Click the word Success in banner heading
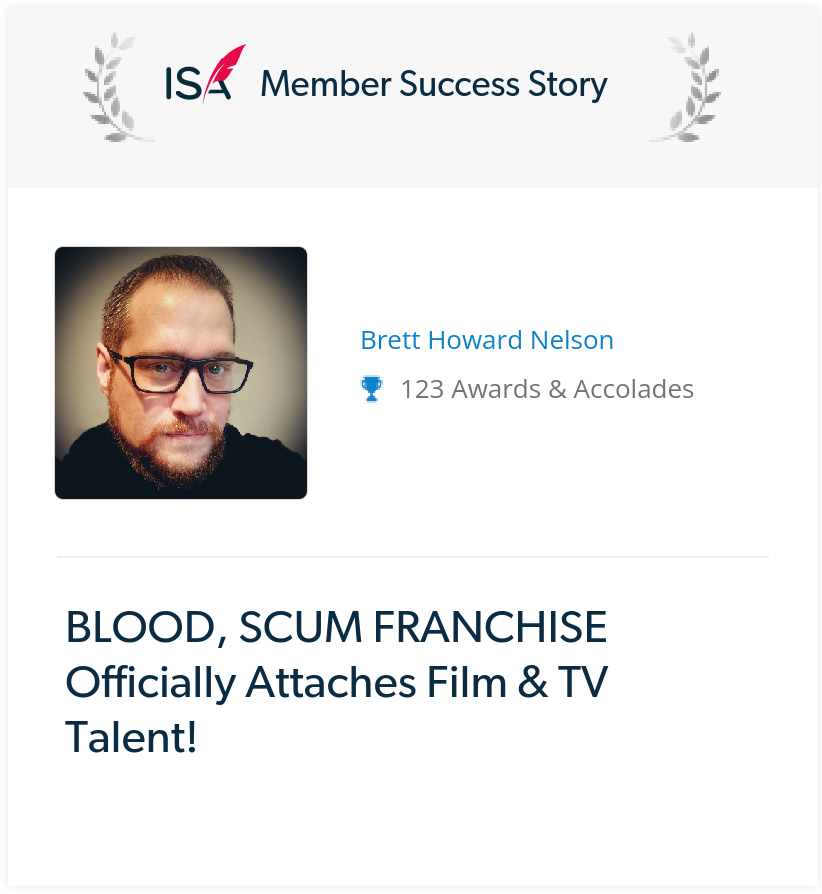822x894 pixels. pyautogui.click(x=459, y=84)
